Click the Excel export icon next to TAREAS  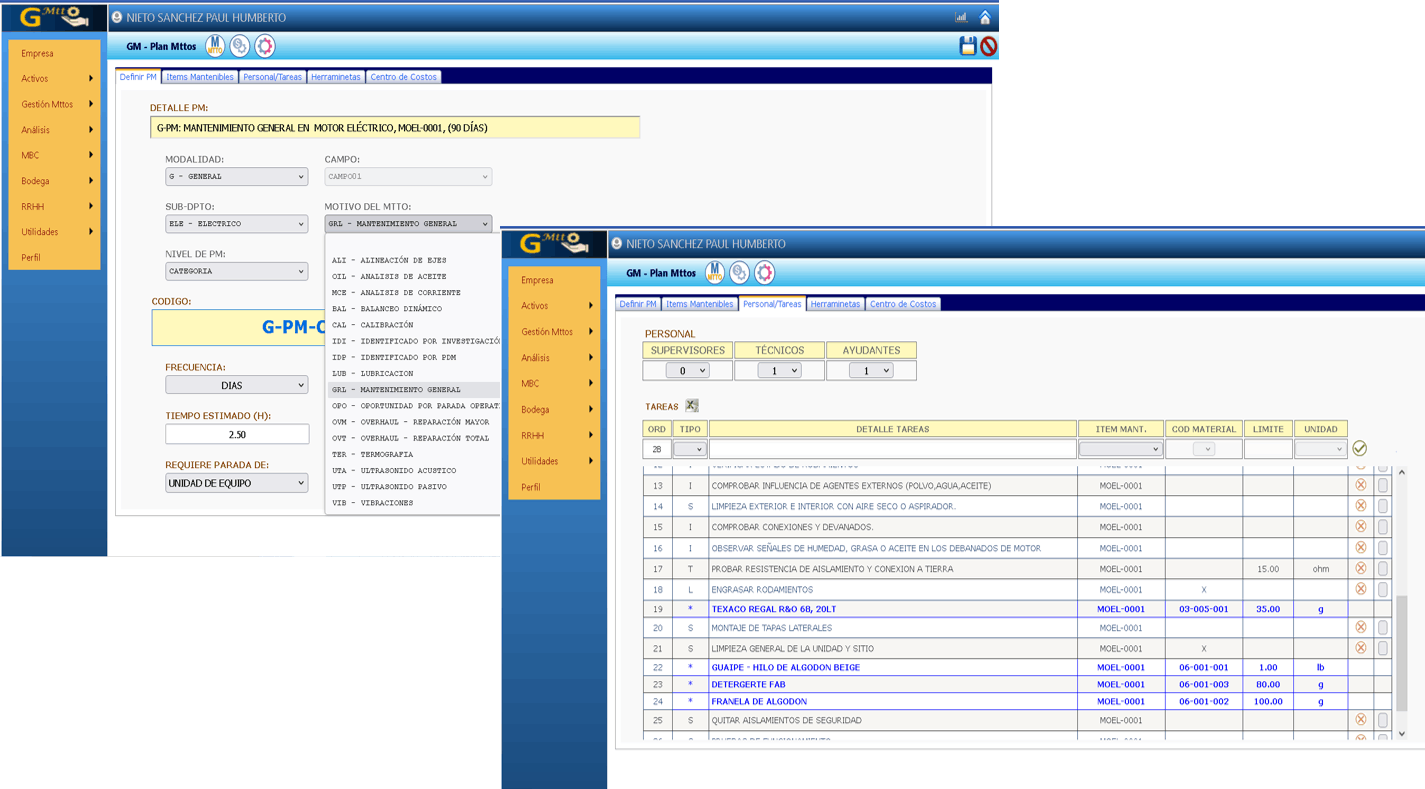(x=691, y=406)
